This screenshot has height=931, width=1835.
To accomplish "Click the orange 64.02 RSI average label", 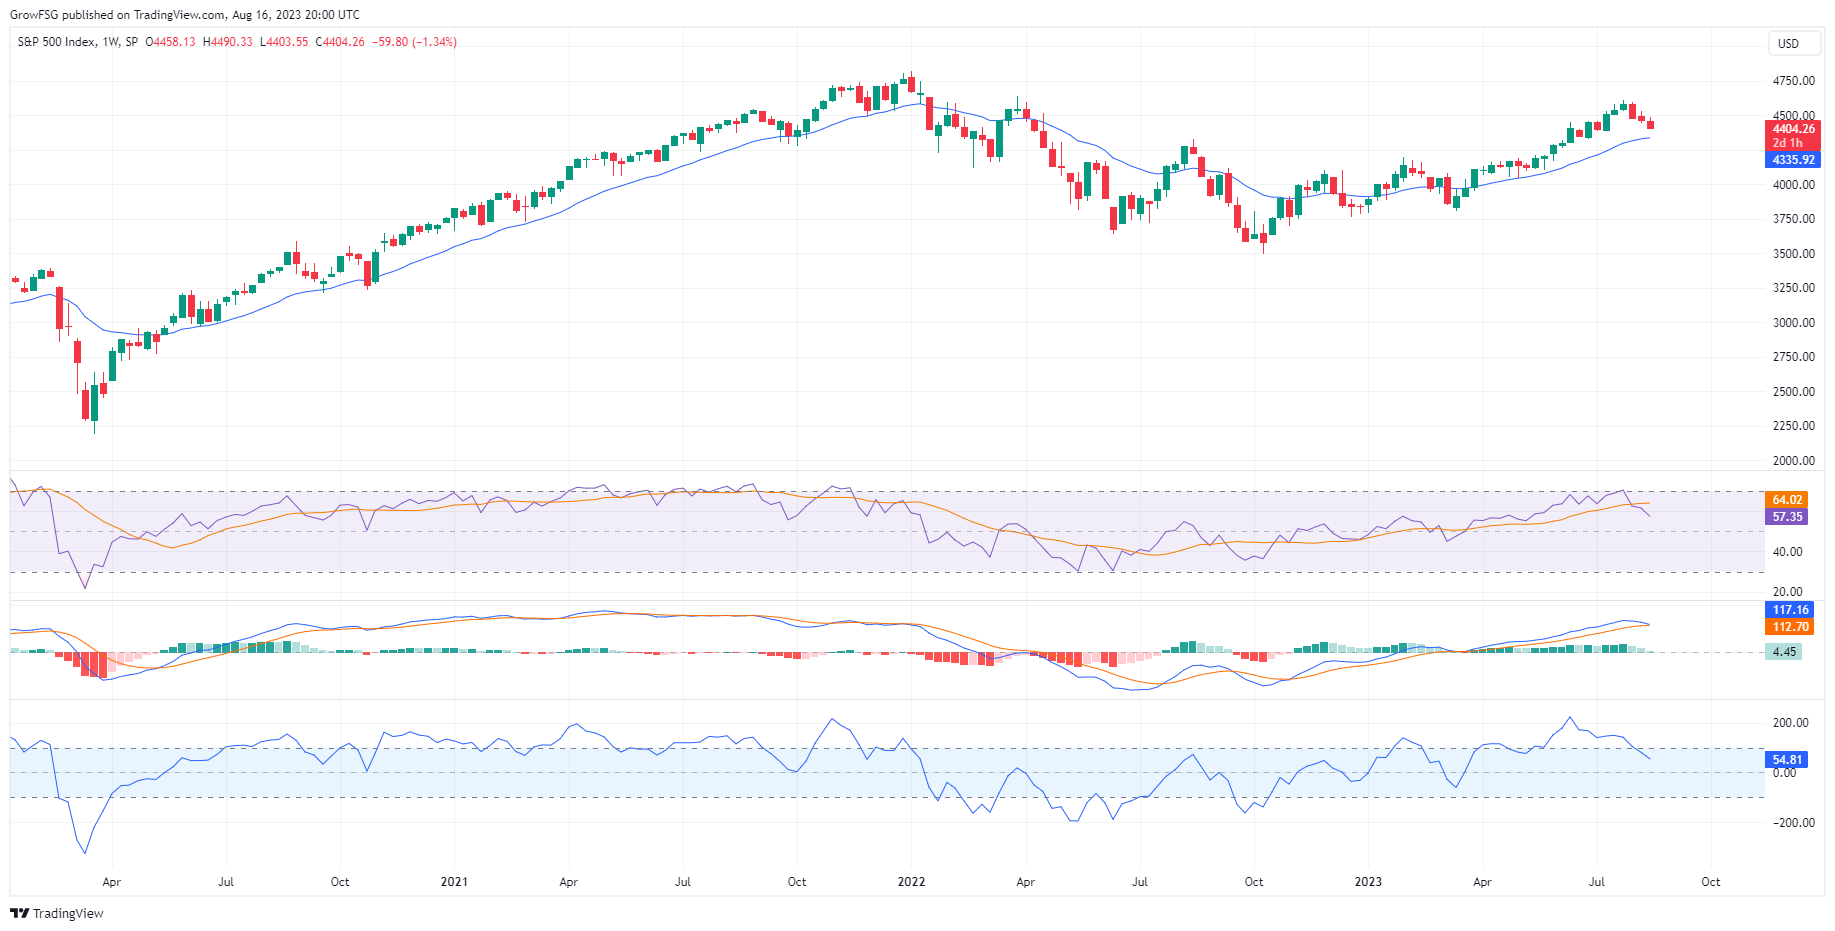I will click(x=1787, y=500).
